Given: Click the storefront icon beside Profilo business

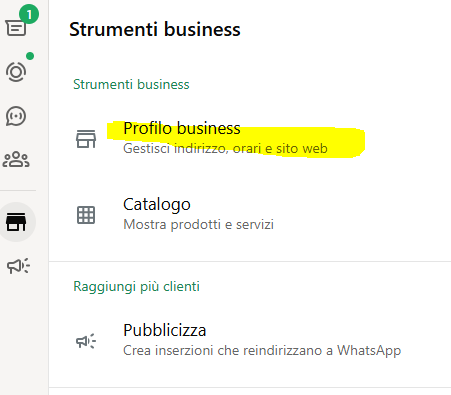Looking at the screenshot, I should (x=86, y=139).
